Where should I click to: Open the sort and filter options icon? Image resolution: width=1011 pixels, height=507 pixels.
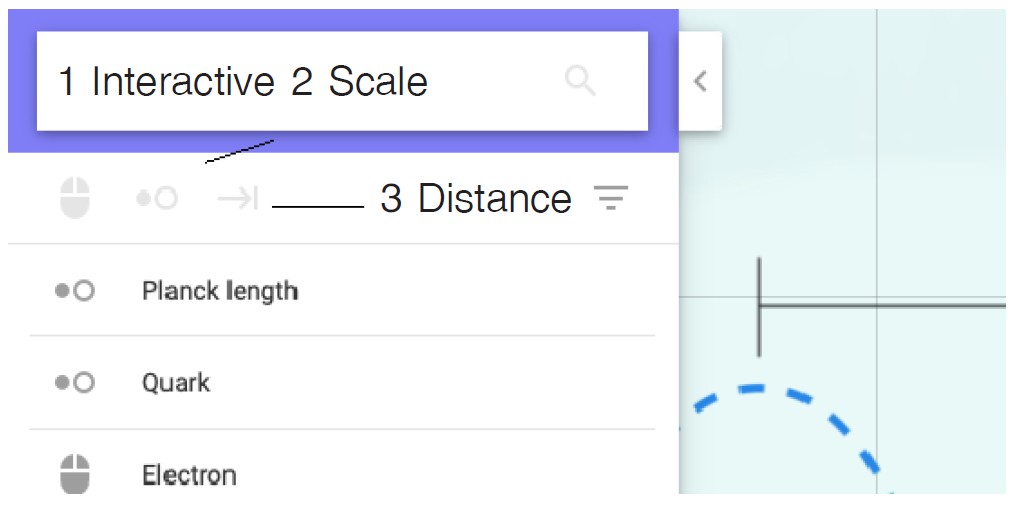(609, 199)
